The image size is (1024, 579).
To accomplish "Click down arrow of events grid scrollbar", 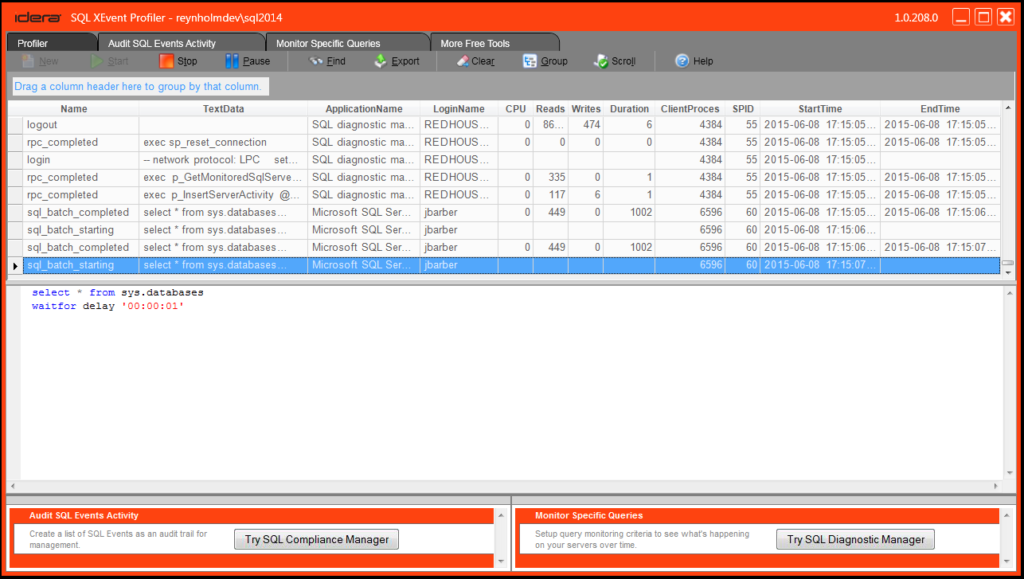I will click(x=1008, y=272).
